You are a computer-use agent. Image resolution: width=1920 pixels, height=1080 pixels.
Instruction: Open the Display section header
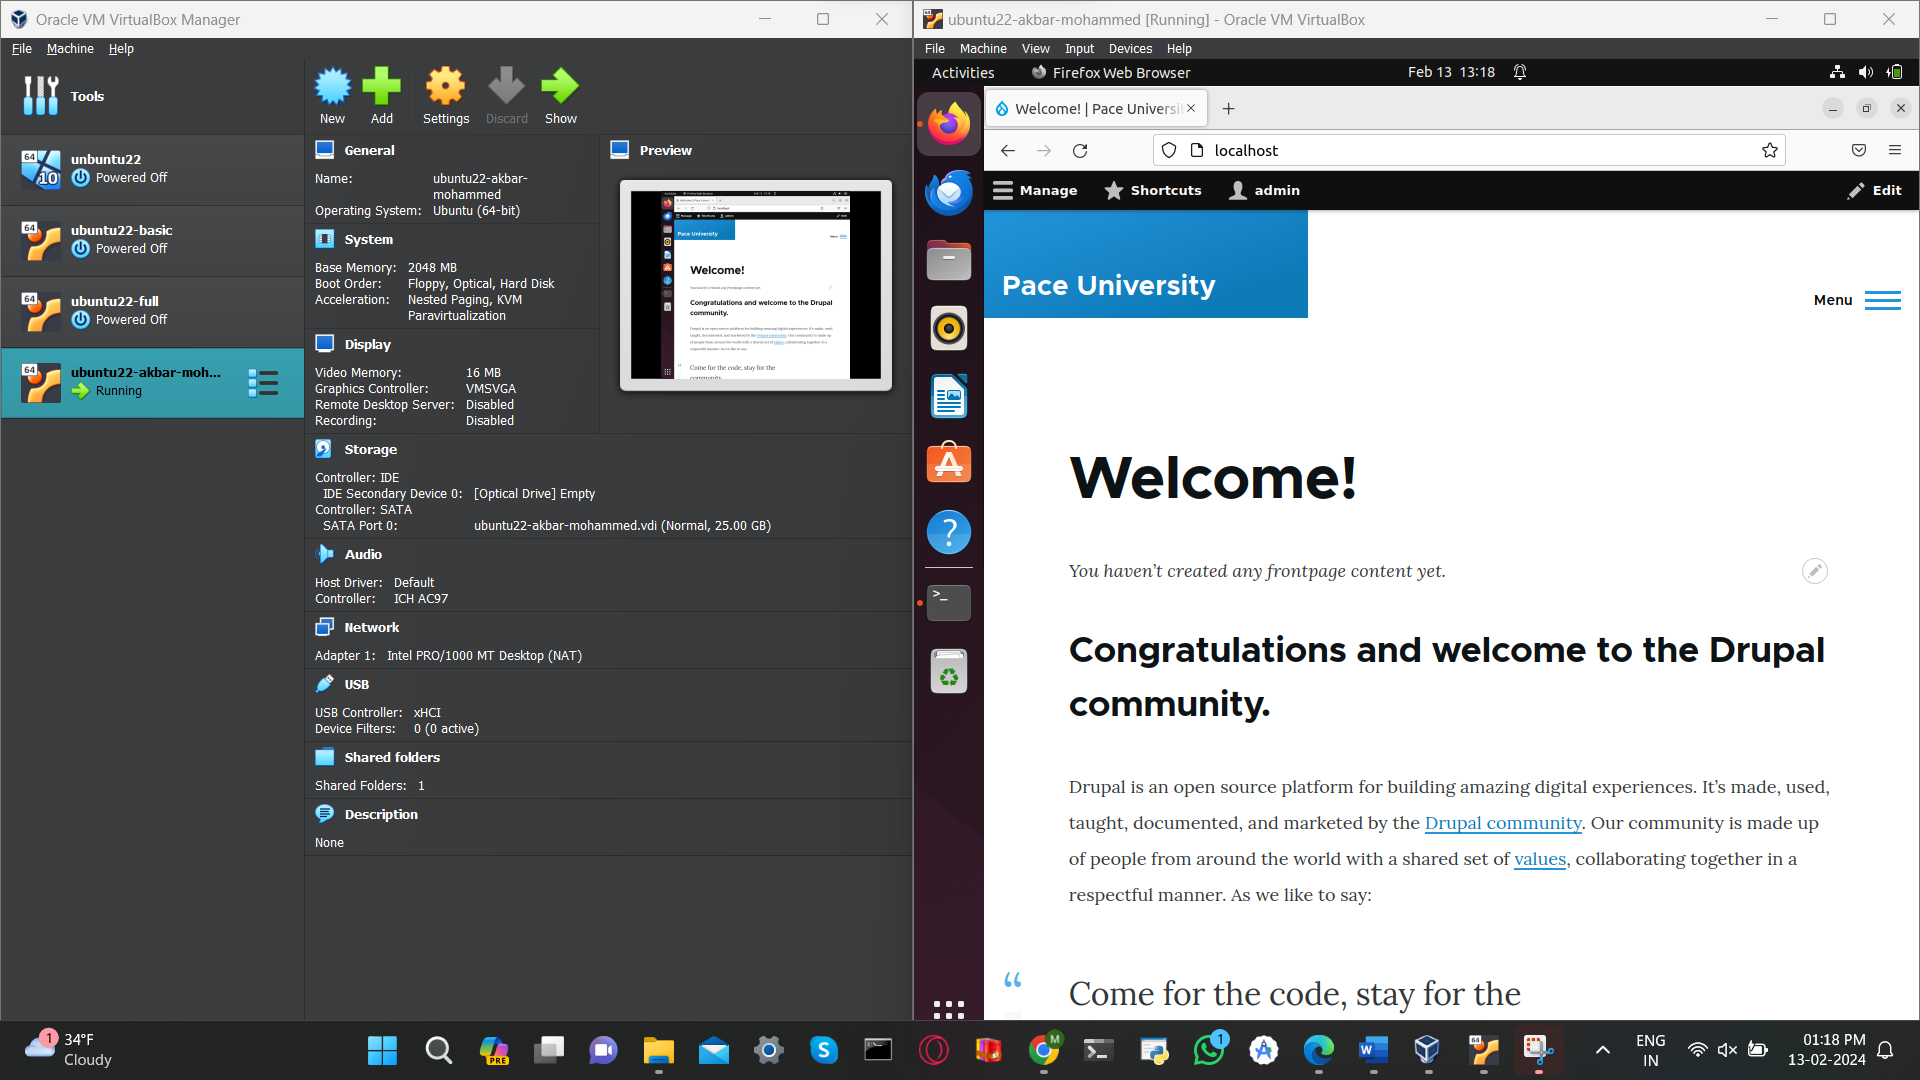point(367,344)
